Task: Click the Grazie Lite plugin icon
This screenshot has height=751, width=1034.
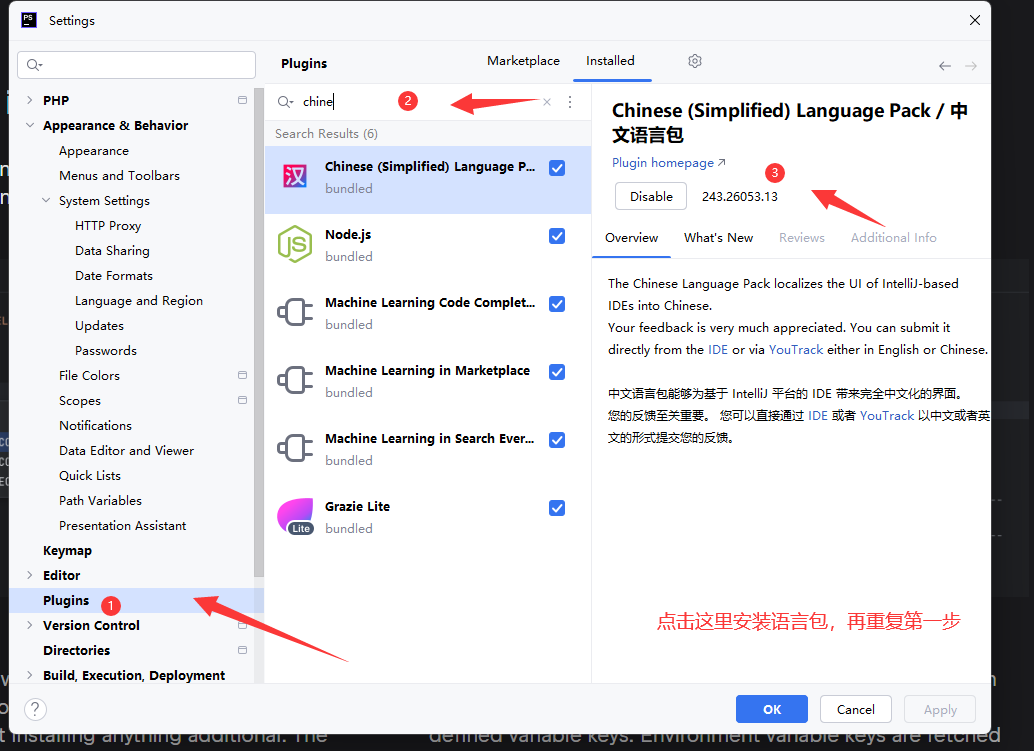Action: pyautogui.click(x=295, y=516)
